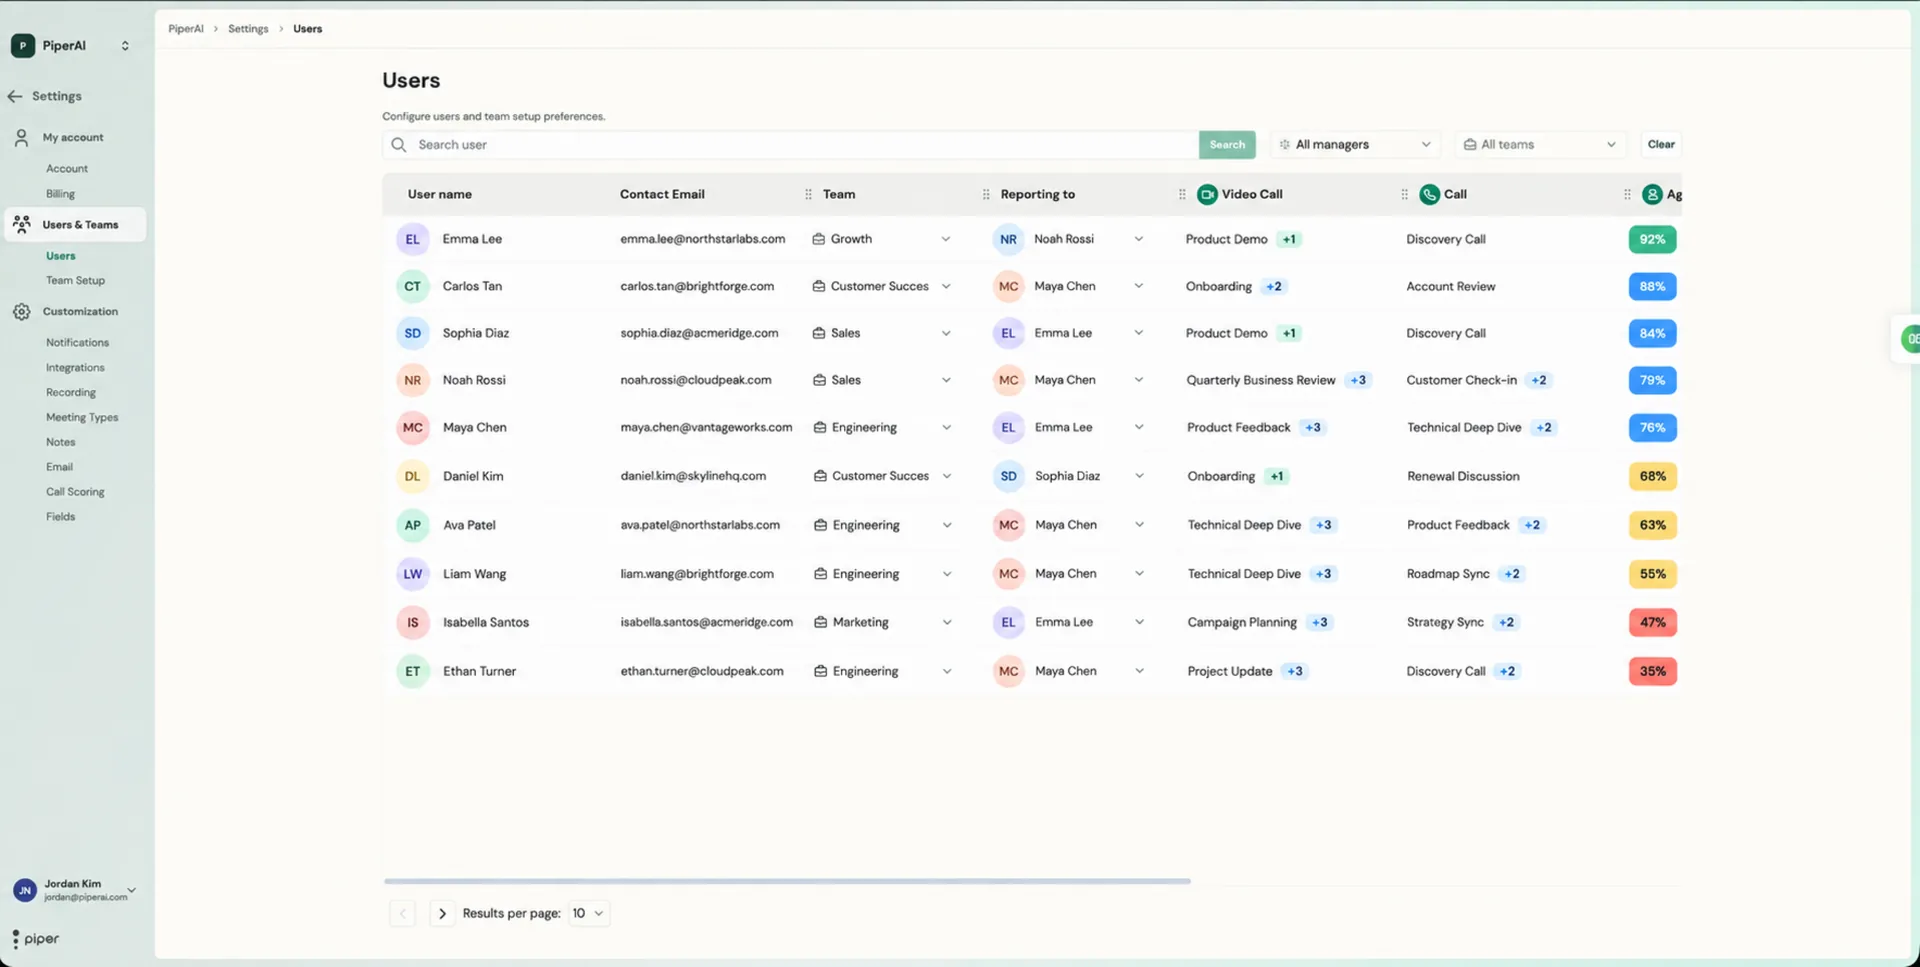Click +3 badge next to Quarterly Business Review
Image resolution: width=1920 pixels, height=967 pixels.
pyautogui.click(x=1358, y=380)
